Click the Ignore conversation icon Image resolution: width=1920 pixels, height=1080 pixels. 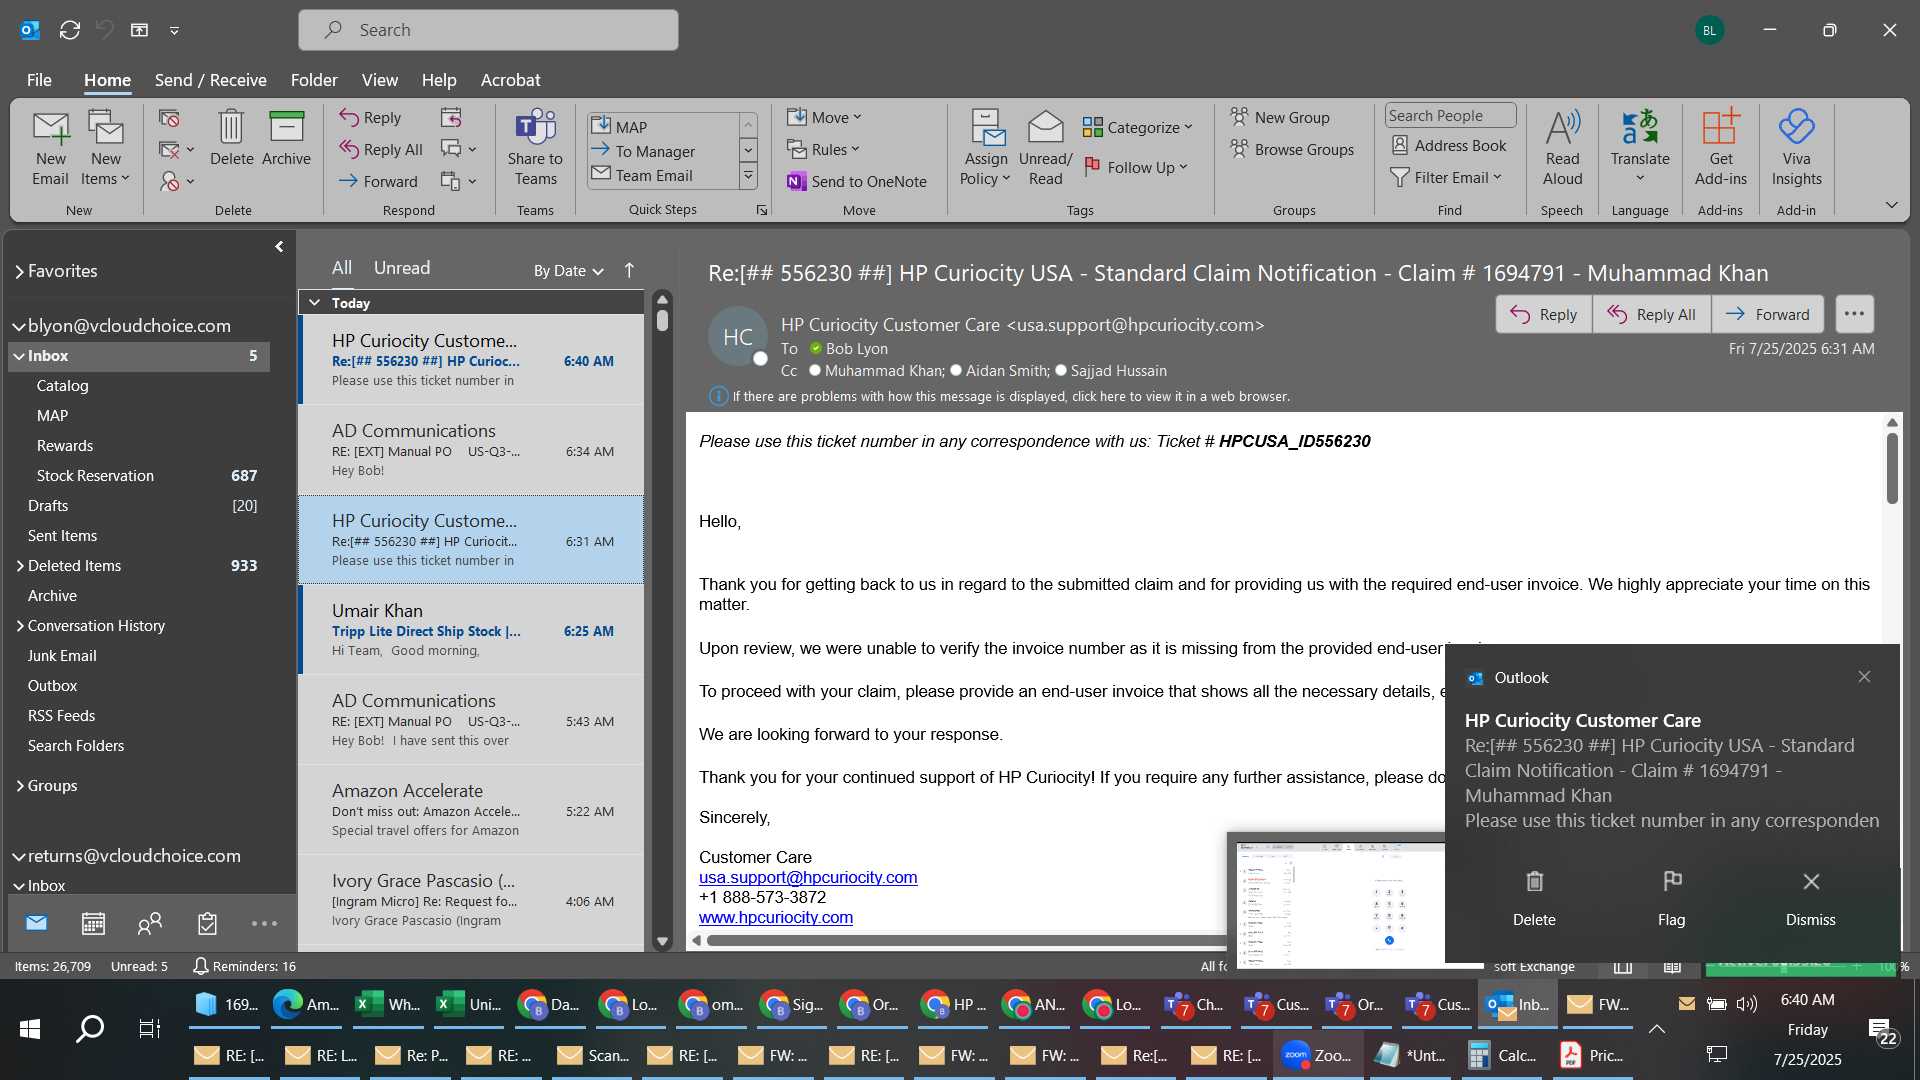click(169, 118)
